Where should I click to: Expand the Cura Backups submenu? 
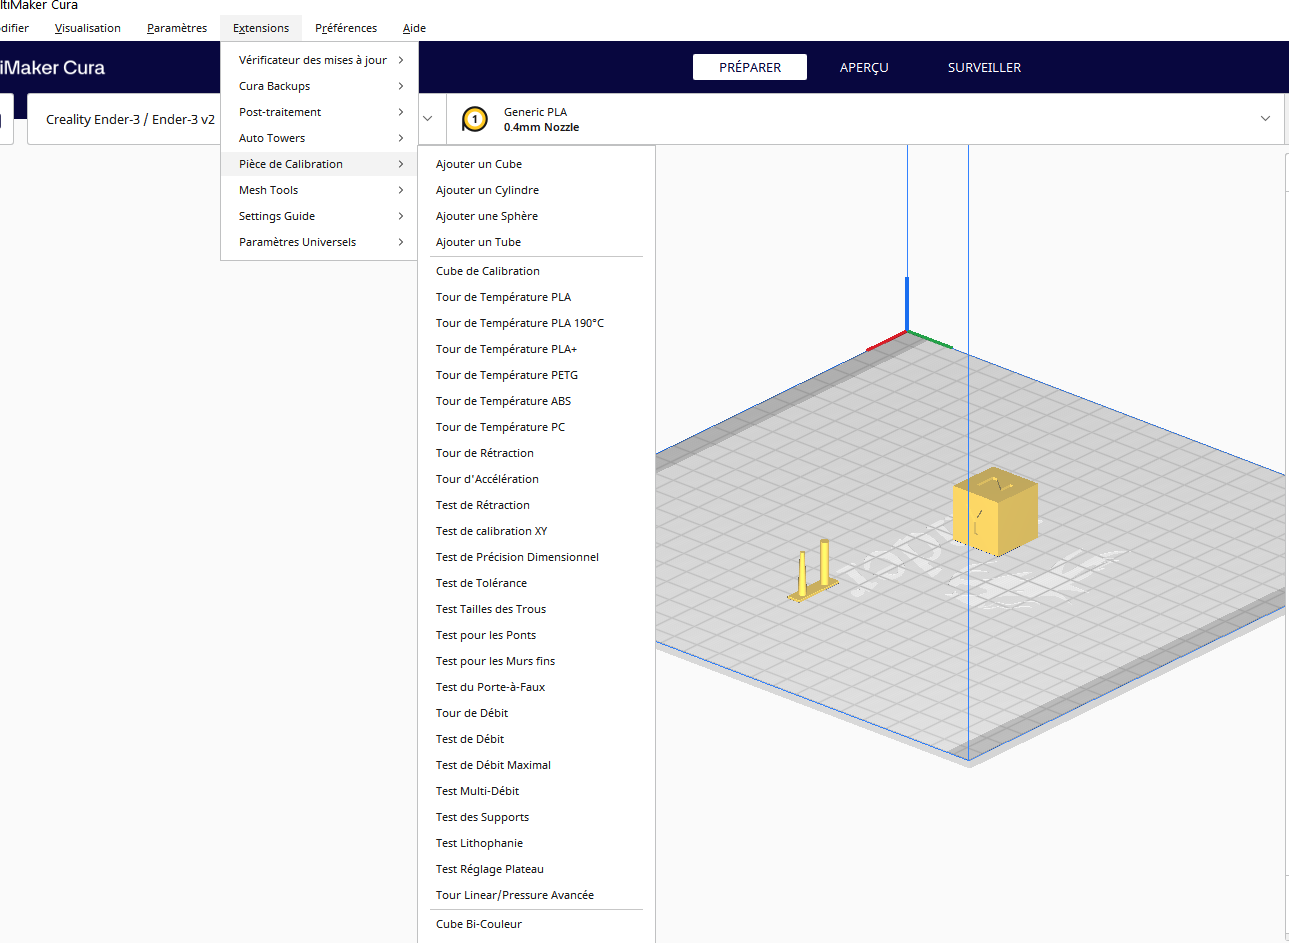coord(319,86)
